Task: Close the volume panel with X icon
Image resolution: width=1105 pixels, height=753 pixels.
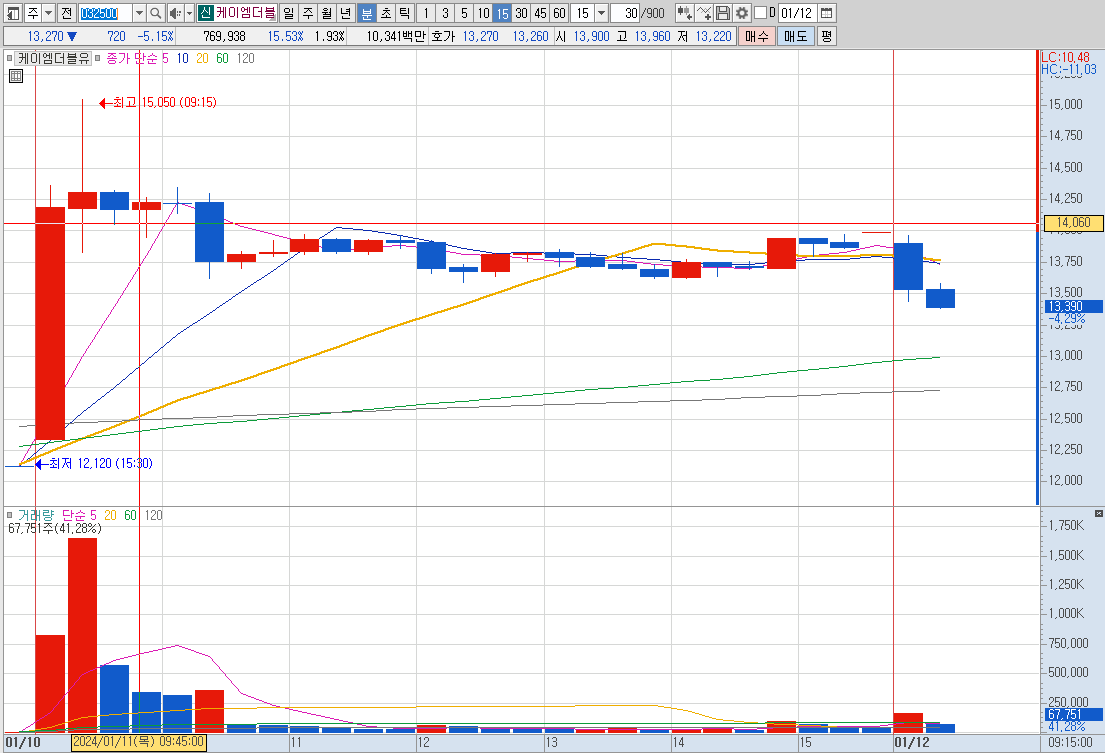Action: click(1099, 514)
